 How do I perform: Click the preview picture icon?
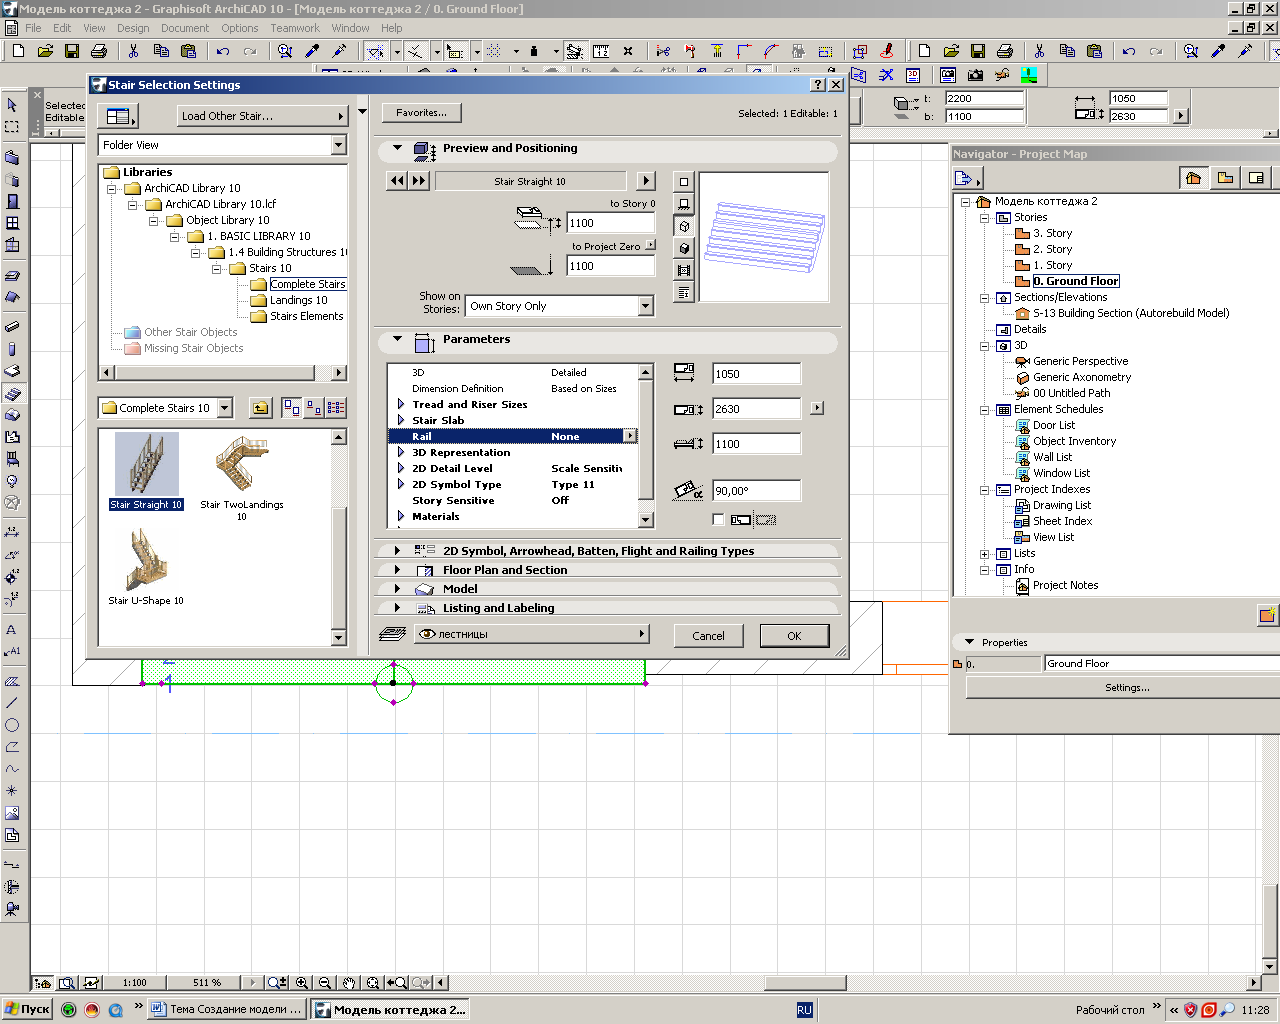[684, 270]
